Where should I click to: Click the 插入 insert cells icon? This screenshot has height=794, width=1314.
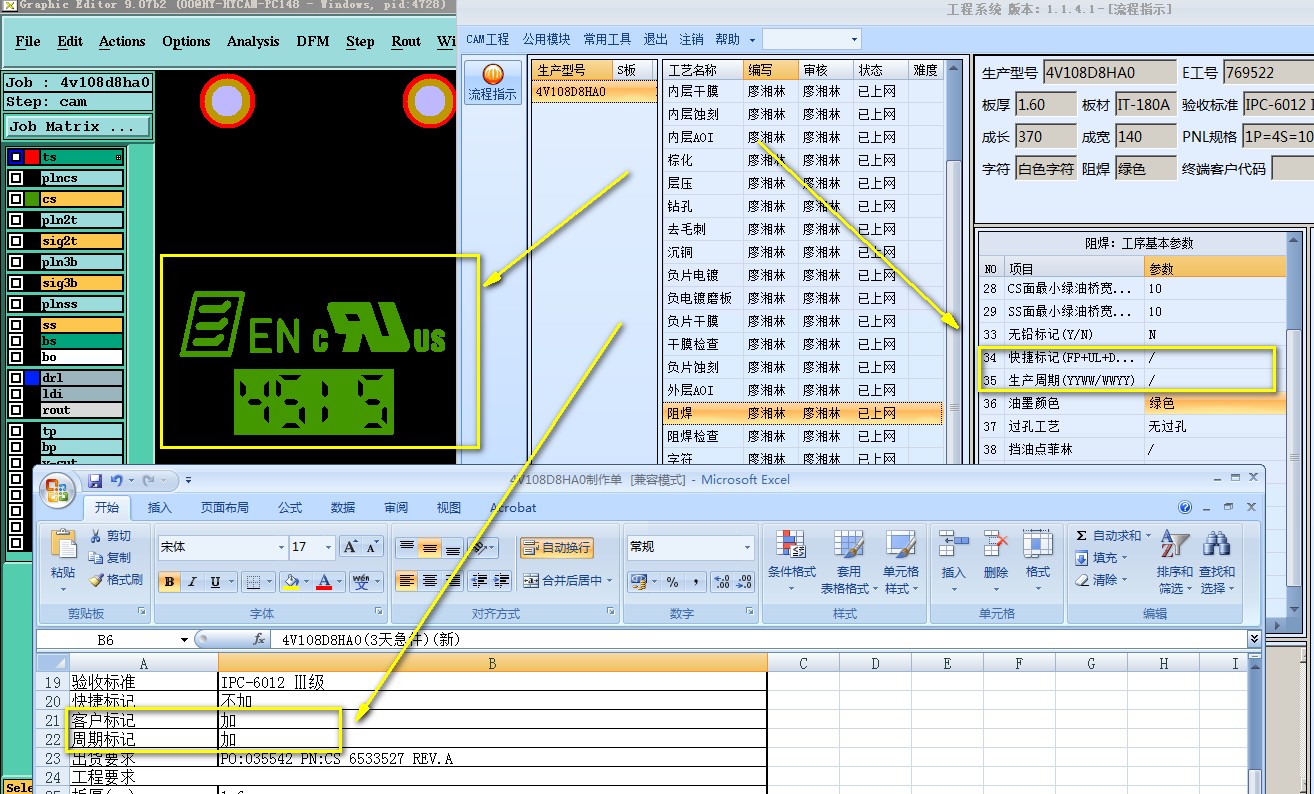tap(953, 560)
